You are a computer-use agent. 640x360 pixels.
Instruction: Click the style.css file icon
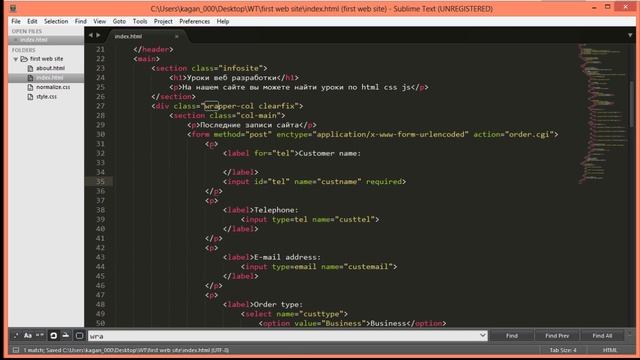[30, 97]
